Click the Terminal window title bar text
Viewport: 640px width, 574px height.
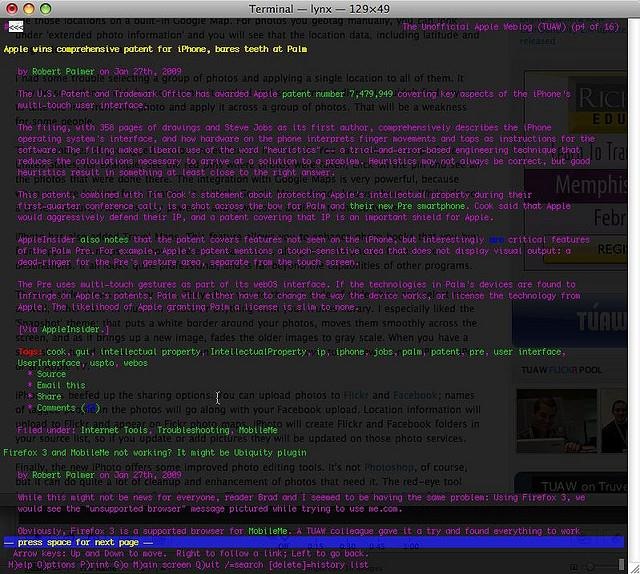319,8
